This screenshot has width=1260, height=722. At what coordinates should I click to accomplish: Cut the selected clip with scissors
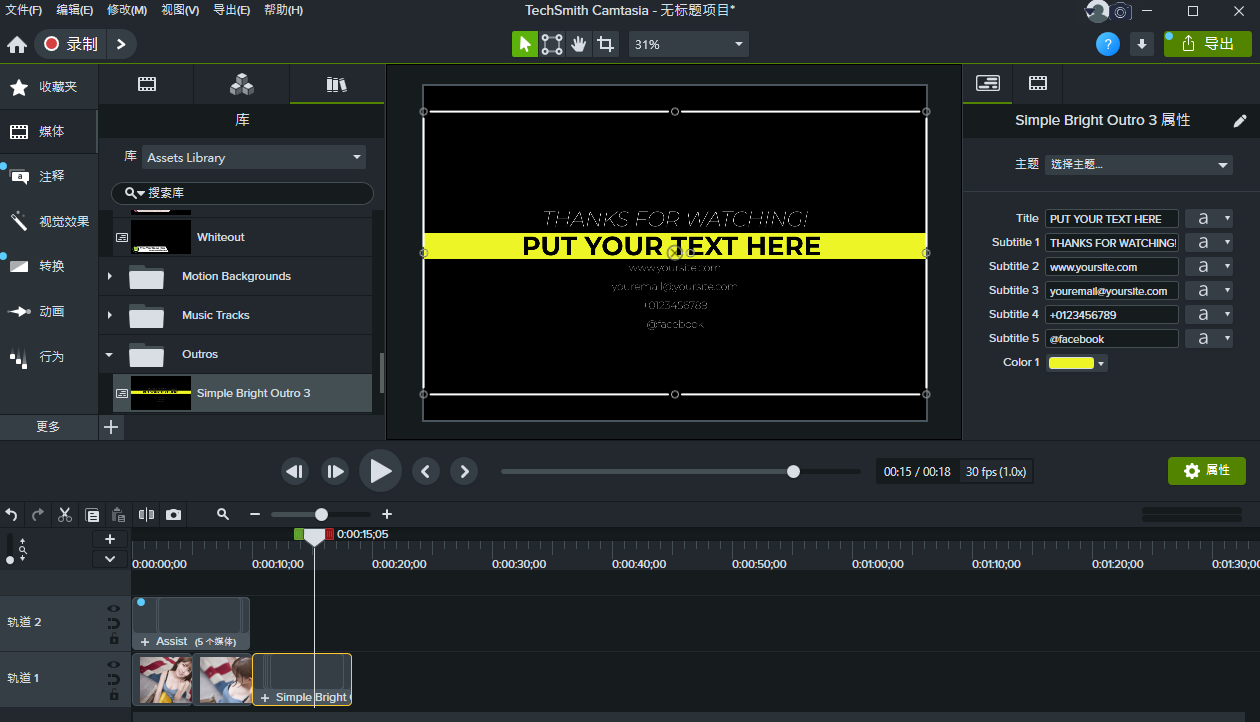pos(65,515)
